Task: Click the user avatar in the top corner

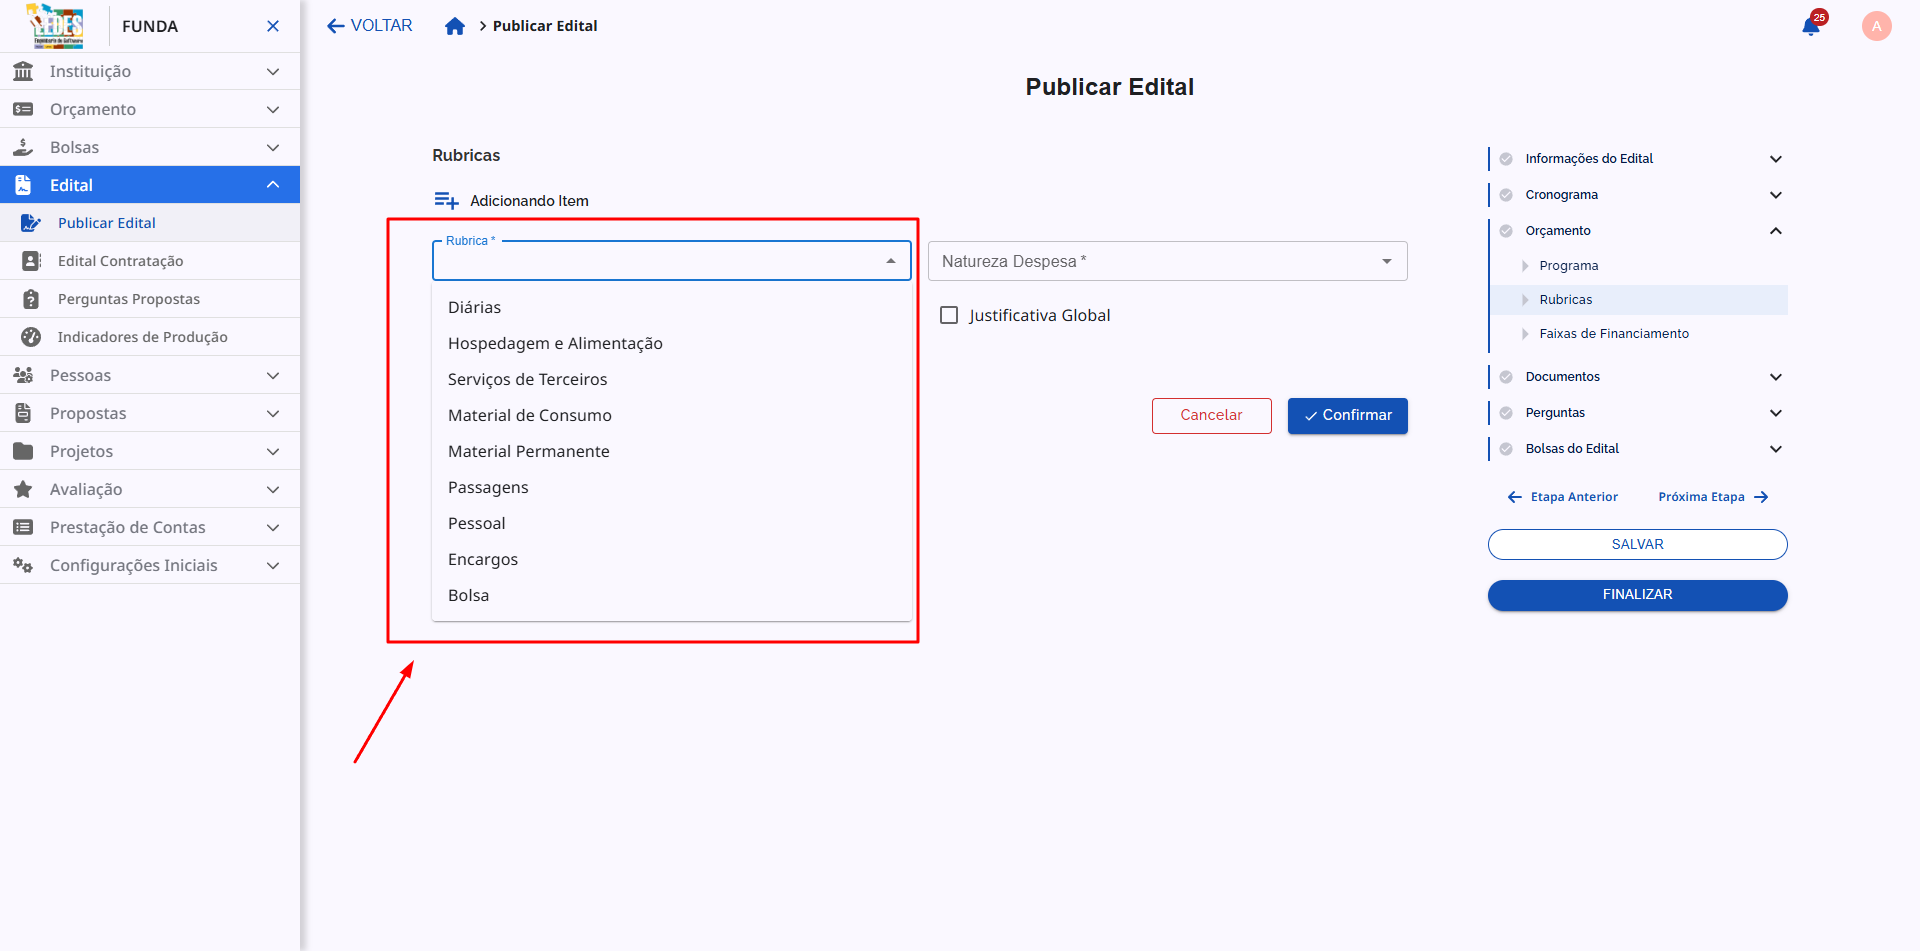Action: coord(1877,26)
